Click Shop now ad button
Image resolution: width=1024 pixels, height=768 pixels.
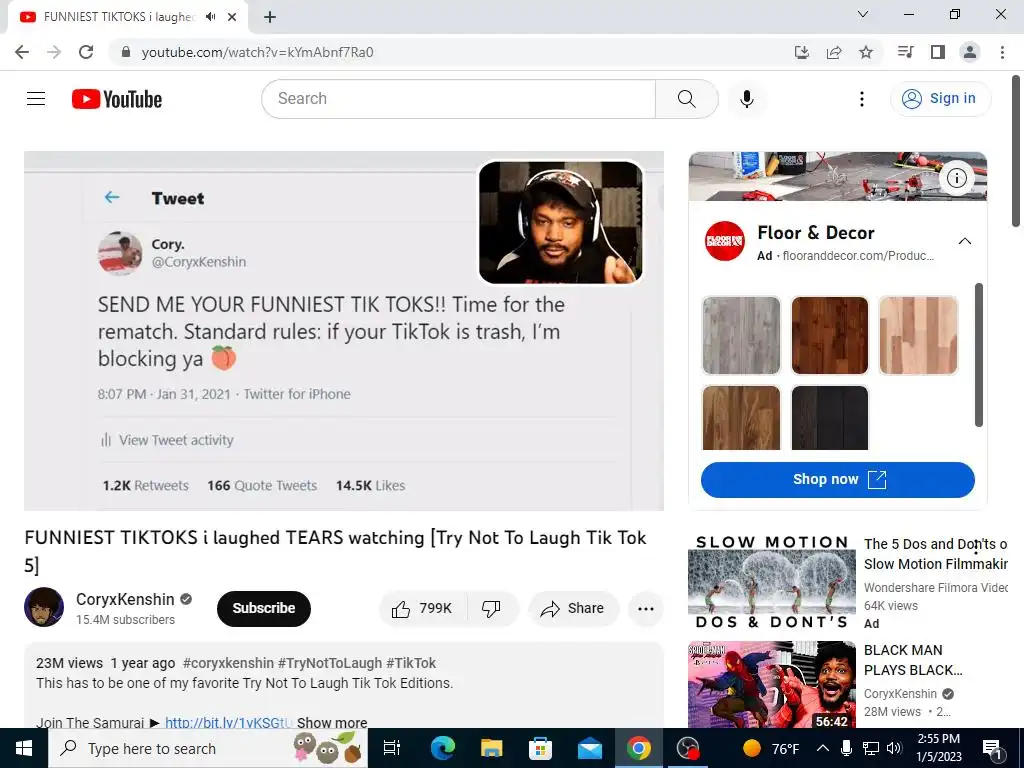[838, 479]
